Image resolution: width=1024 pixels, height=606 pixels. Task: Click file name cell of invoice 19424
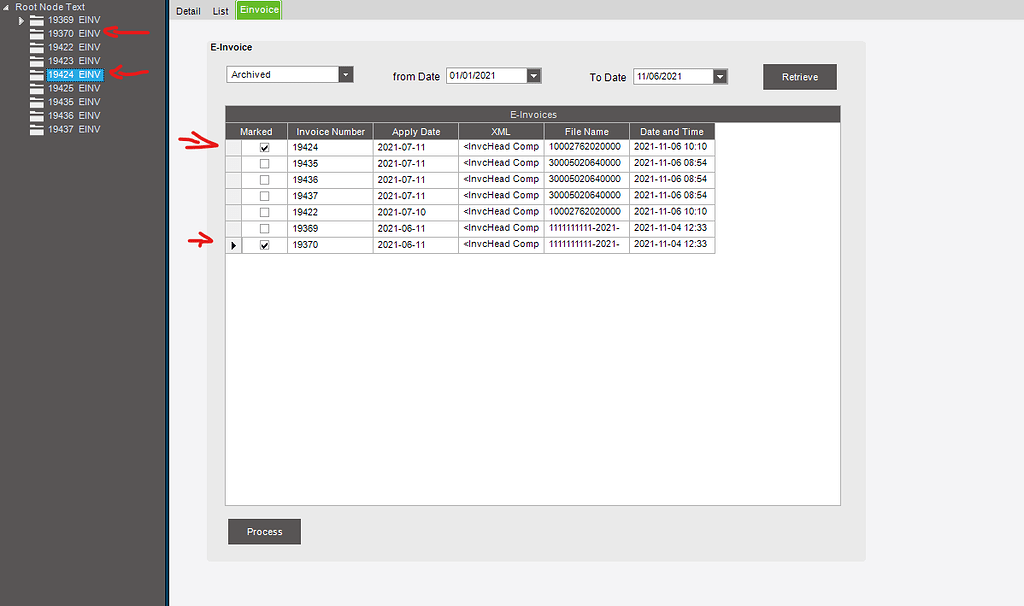pos(586,148)
